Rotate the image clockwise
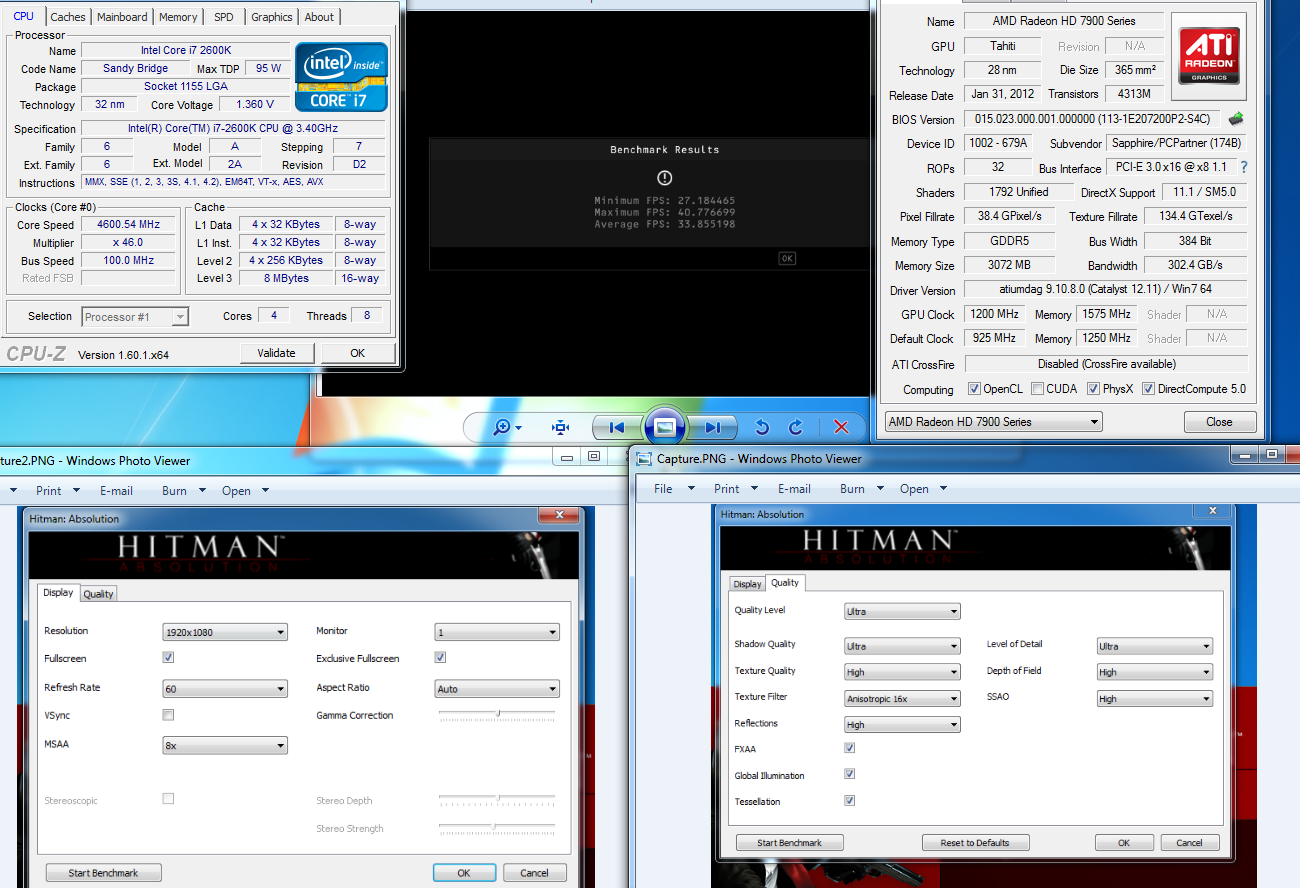The image size is (1300, 888). [x=796, y=427]
